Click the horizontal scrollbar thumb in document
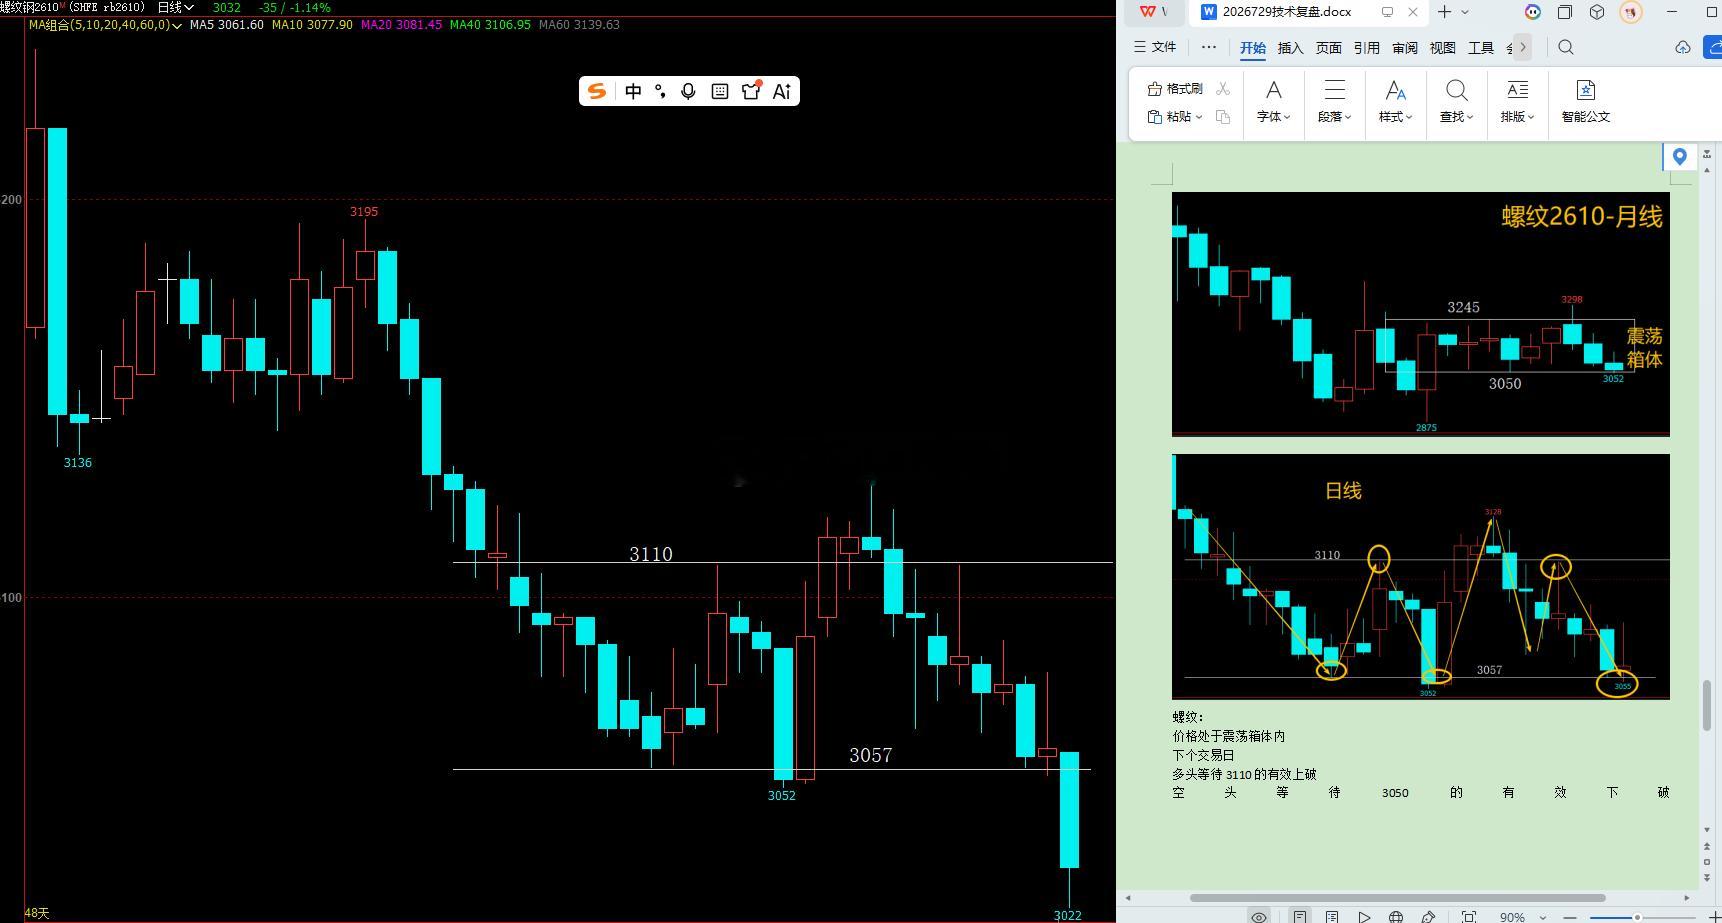1722x923 pixels. (1397, 898)
